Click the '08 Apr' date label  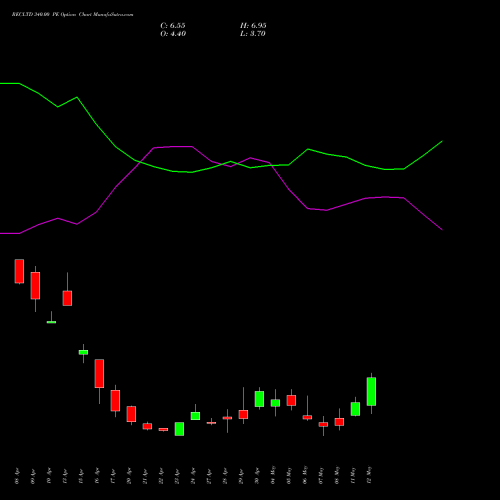pyautogui.click(x=17, y=476)
